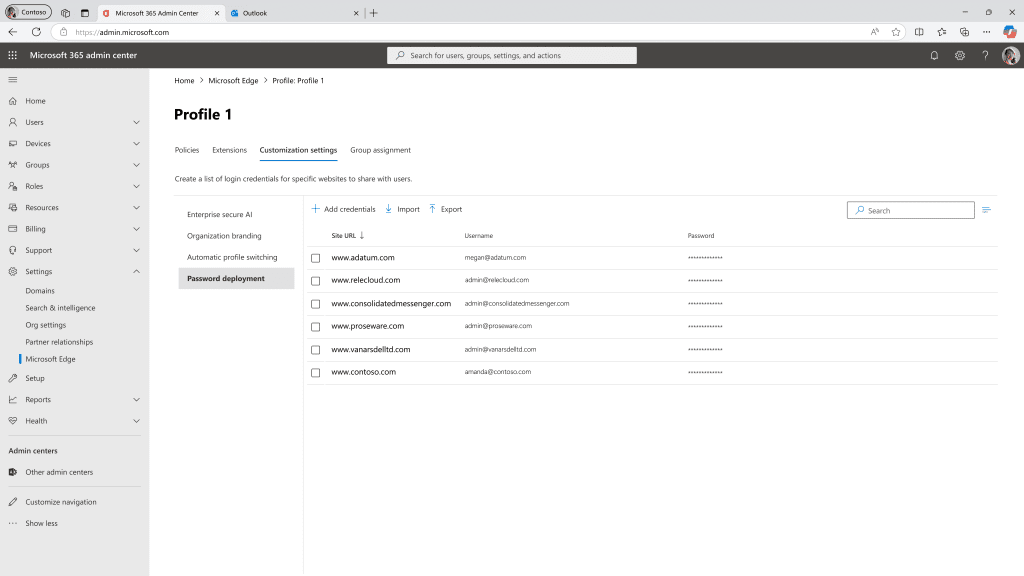Open the Password deployment section
The image size is (1024, 576).
(236, 278)
